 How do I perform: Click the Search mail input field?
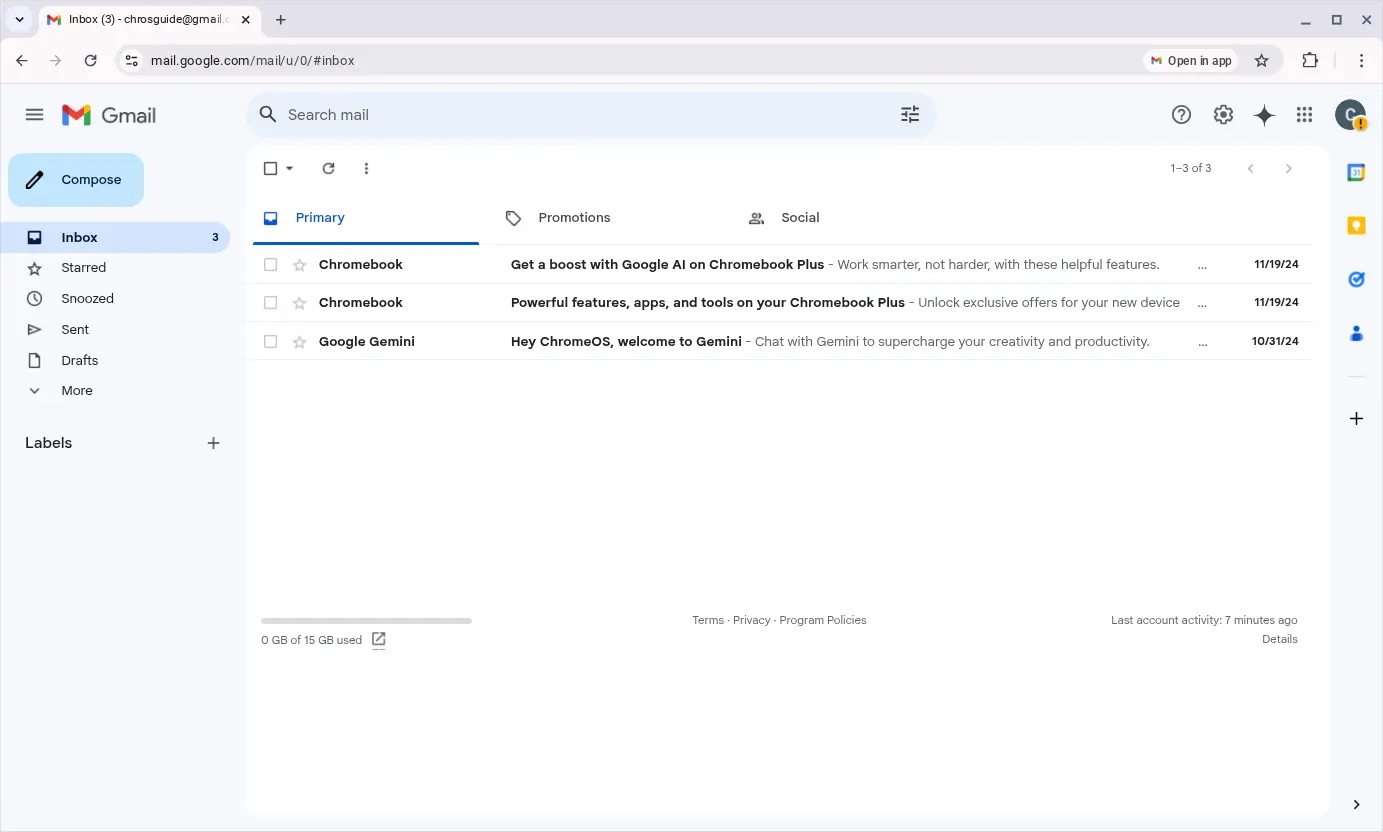580,115
